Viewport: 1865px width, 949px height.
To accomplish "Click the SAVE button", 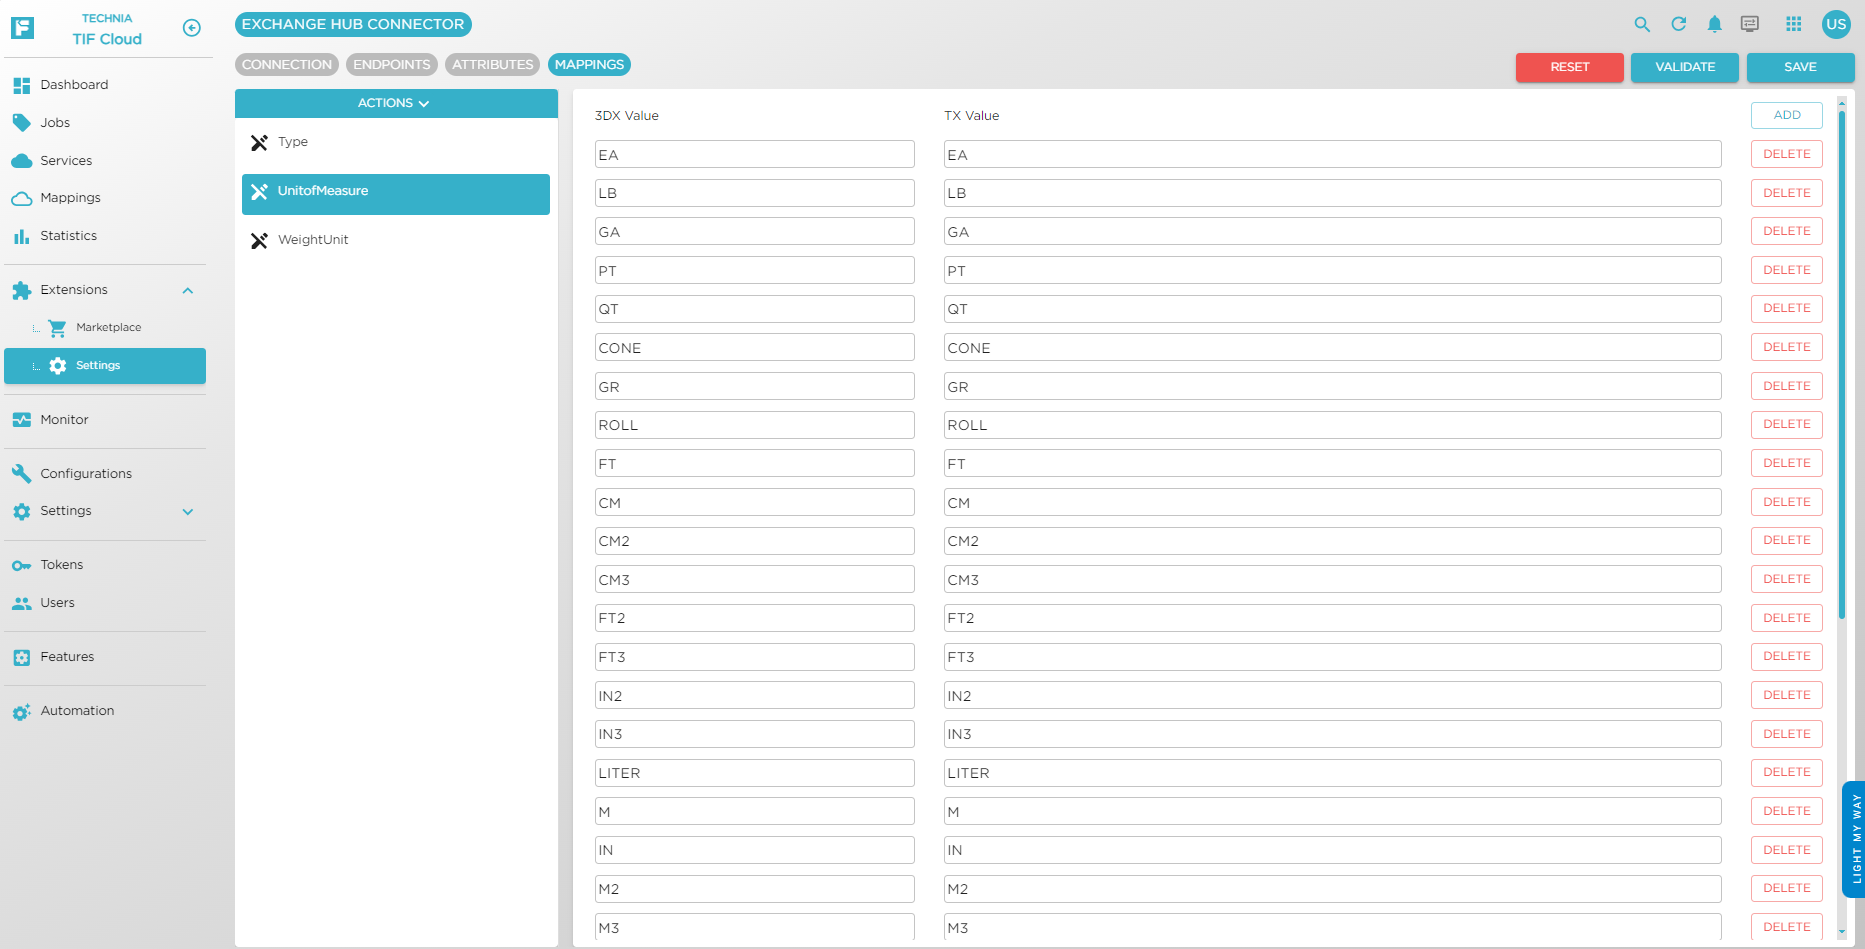I will 1800,67.
